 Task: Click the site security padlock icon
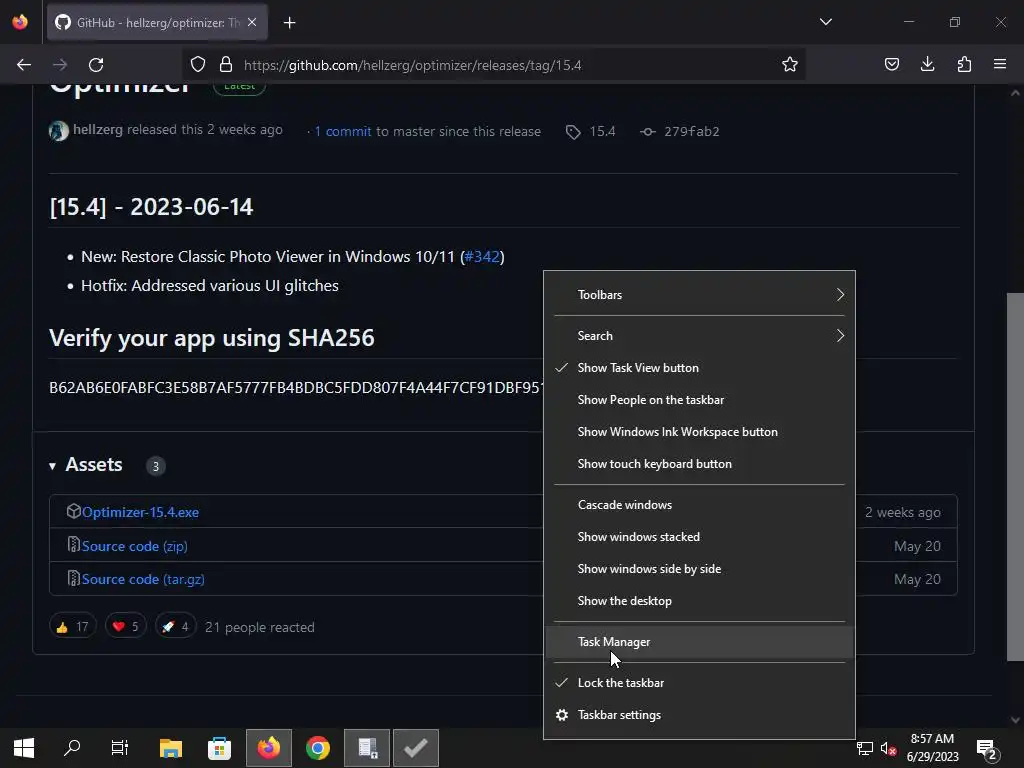(226, 65)
